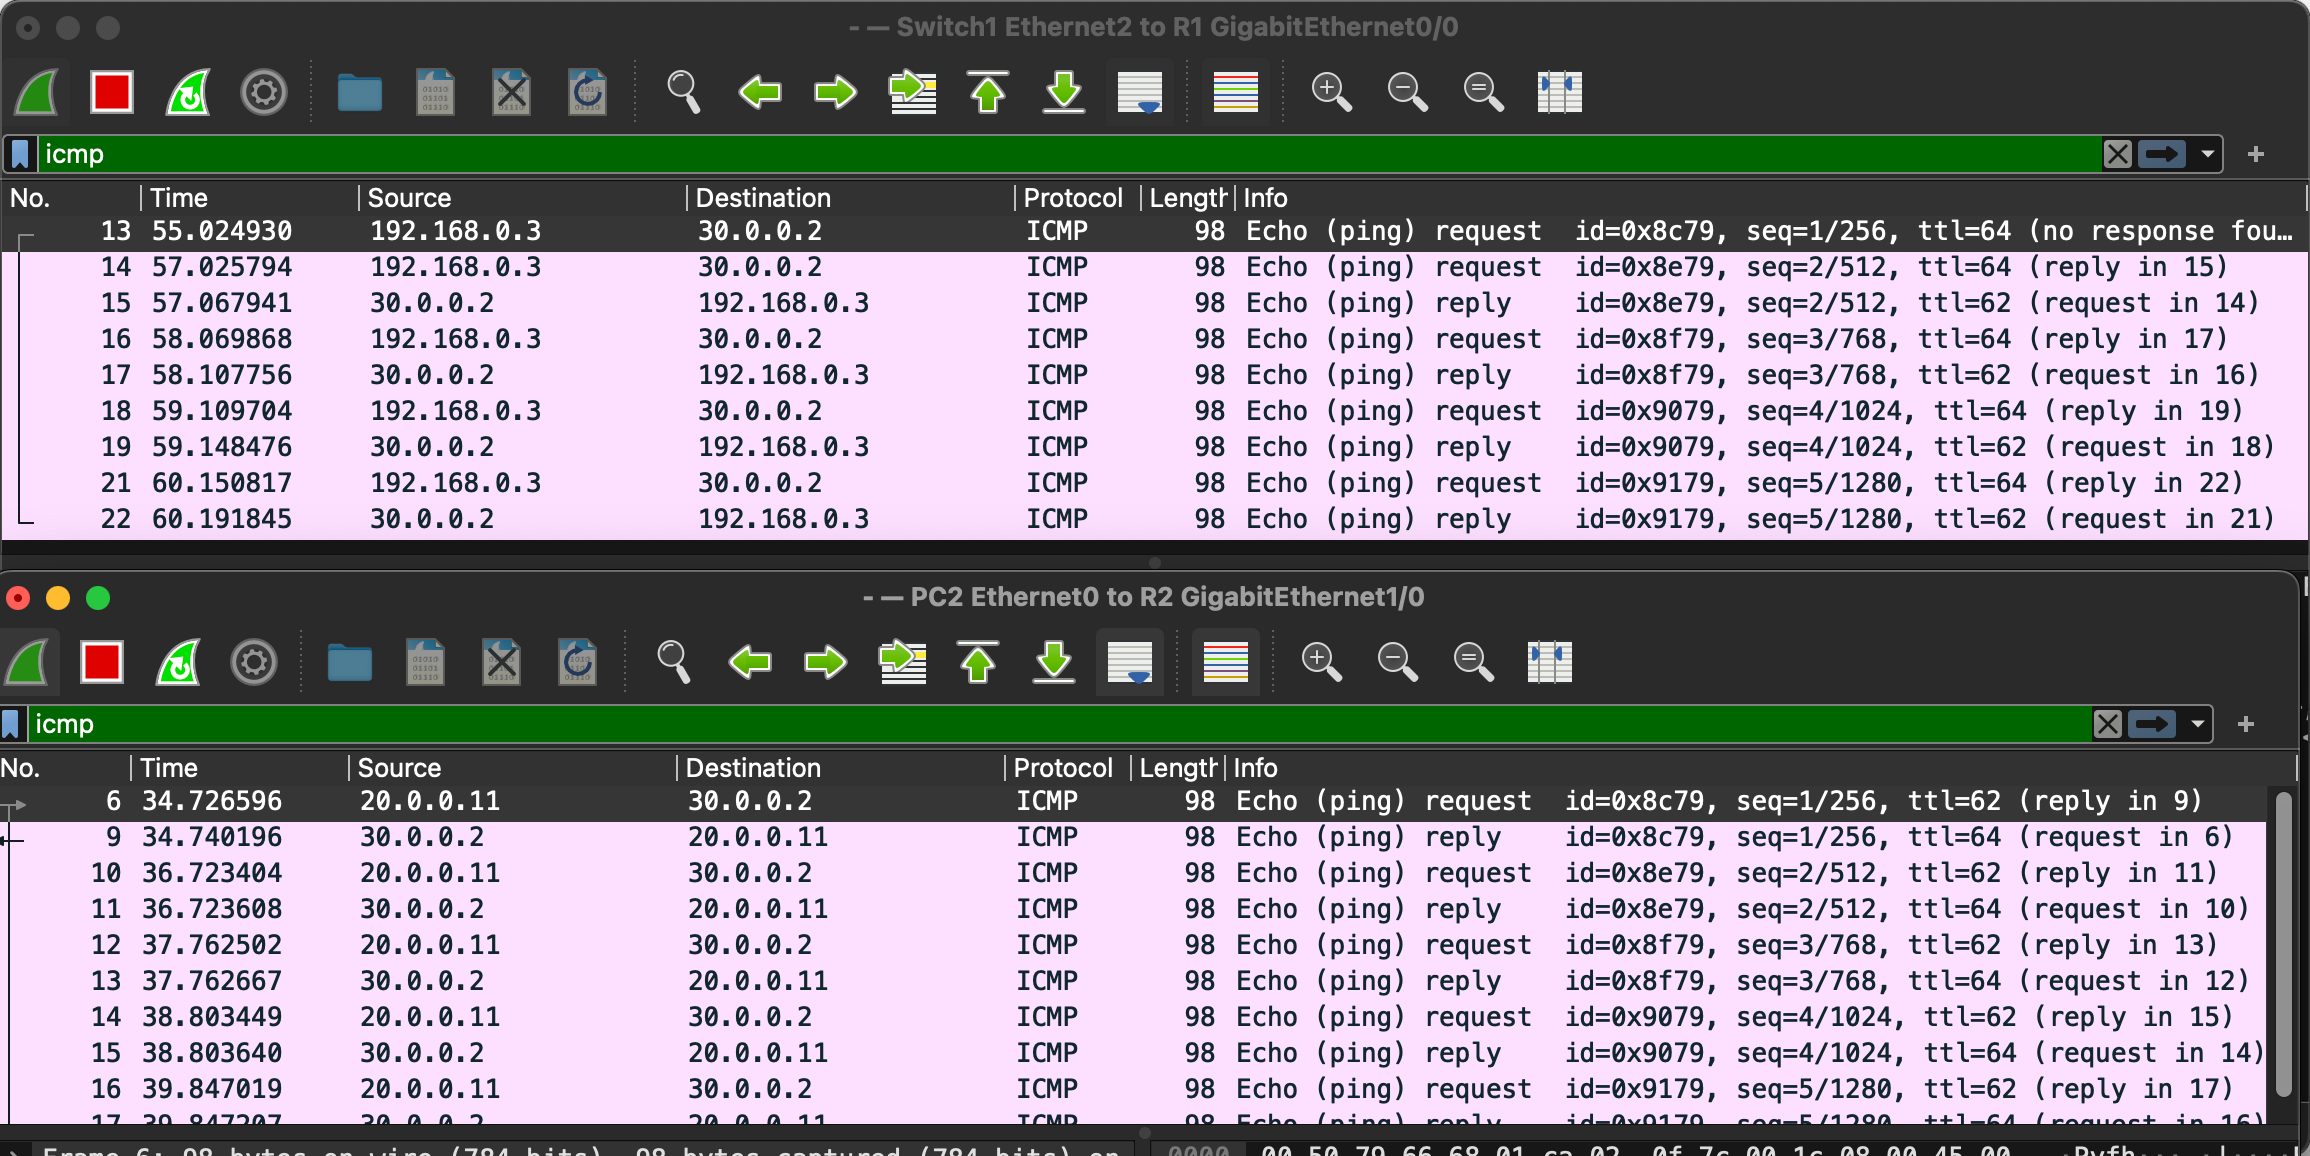
Task: Sort by Protocol column in bottom window
Action: tap(1062, 768)
